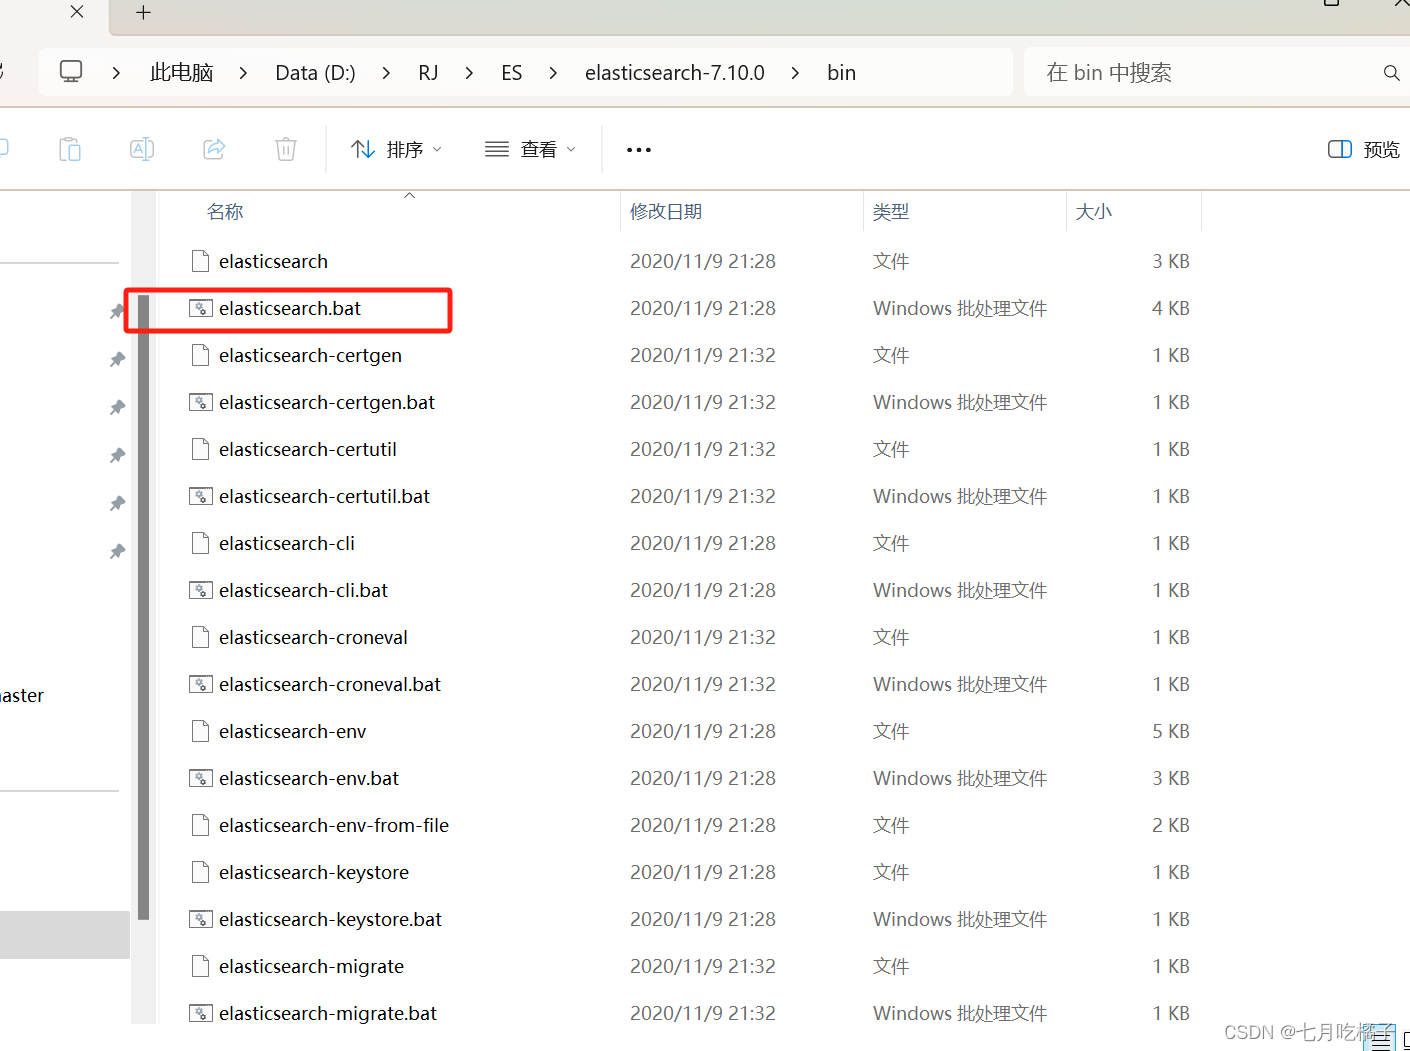This screenshot has width=1410, height=1051.
Task: Expand chevron after RJ in breadcrumb
Action: (x=469, y=73)
